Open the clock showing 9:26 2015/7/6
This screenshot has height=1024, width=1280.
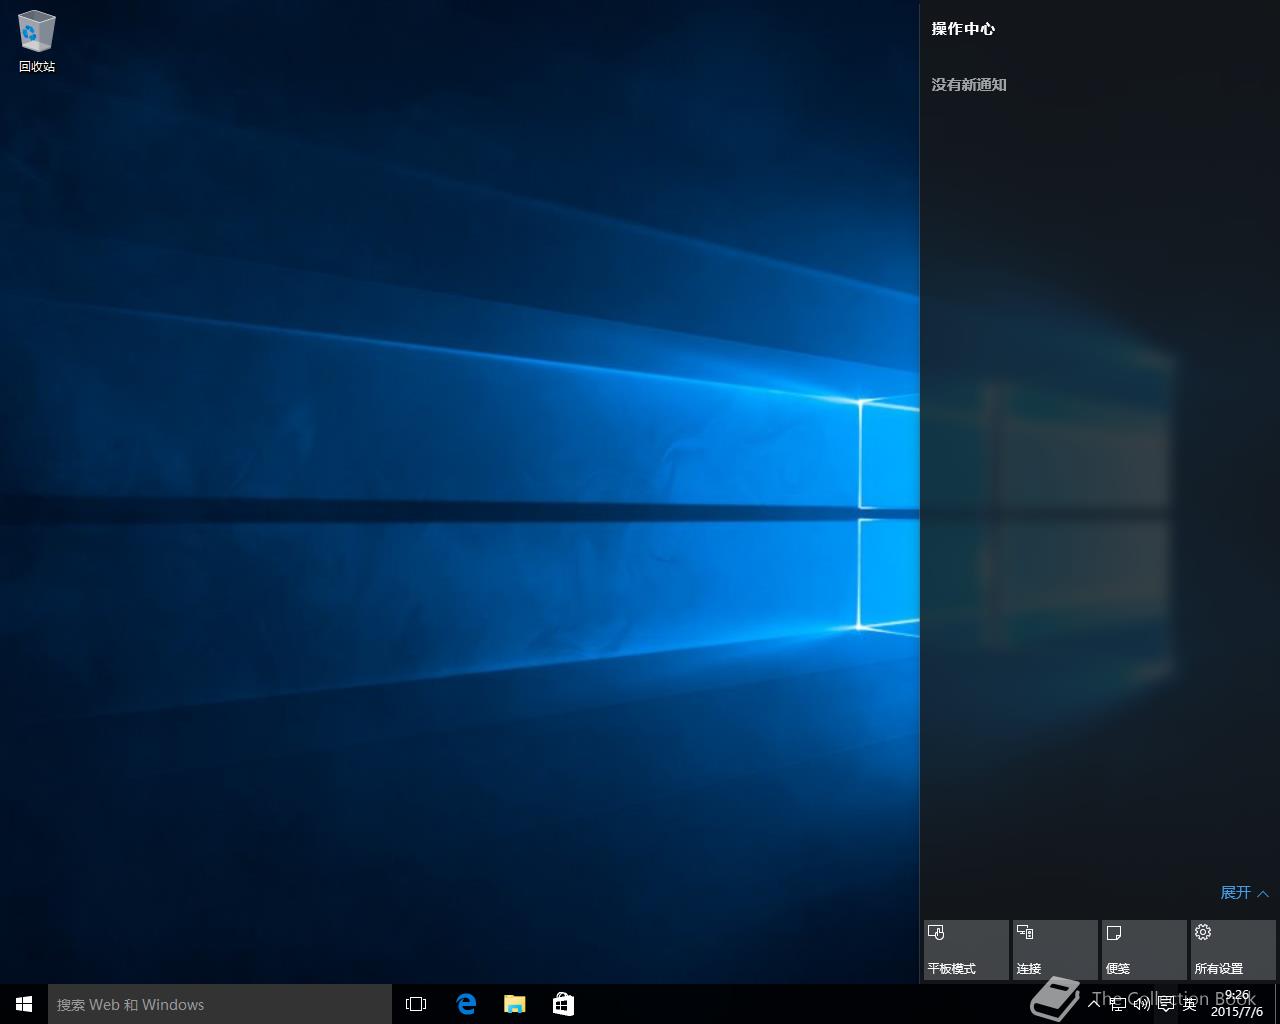click(x=1237, y=1004)
